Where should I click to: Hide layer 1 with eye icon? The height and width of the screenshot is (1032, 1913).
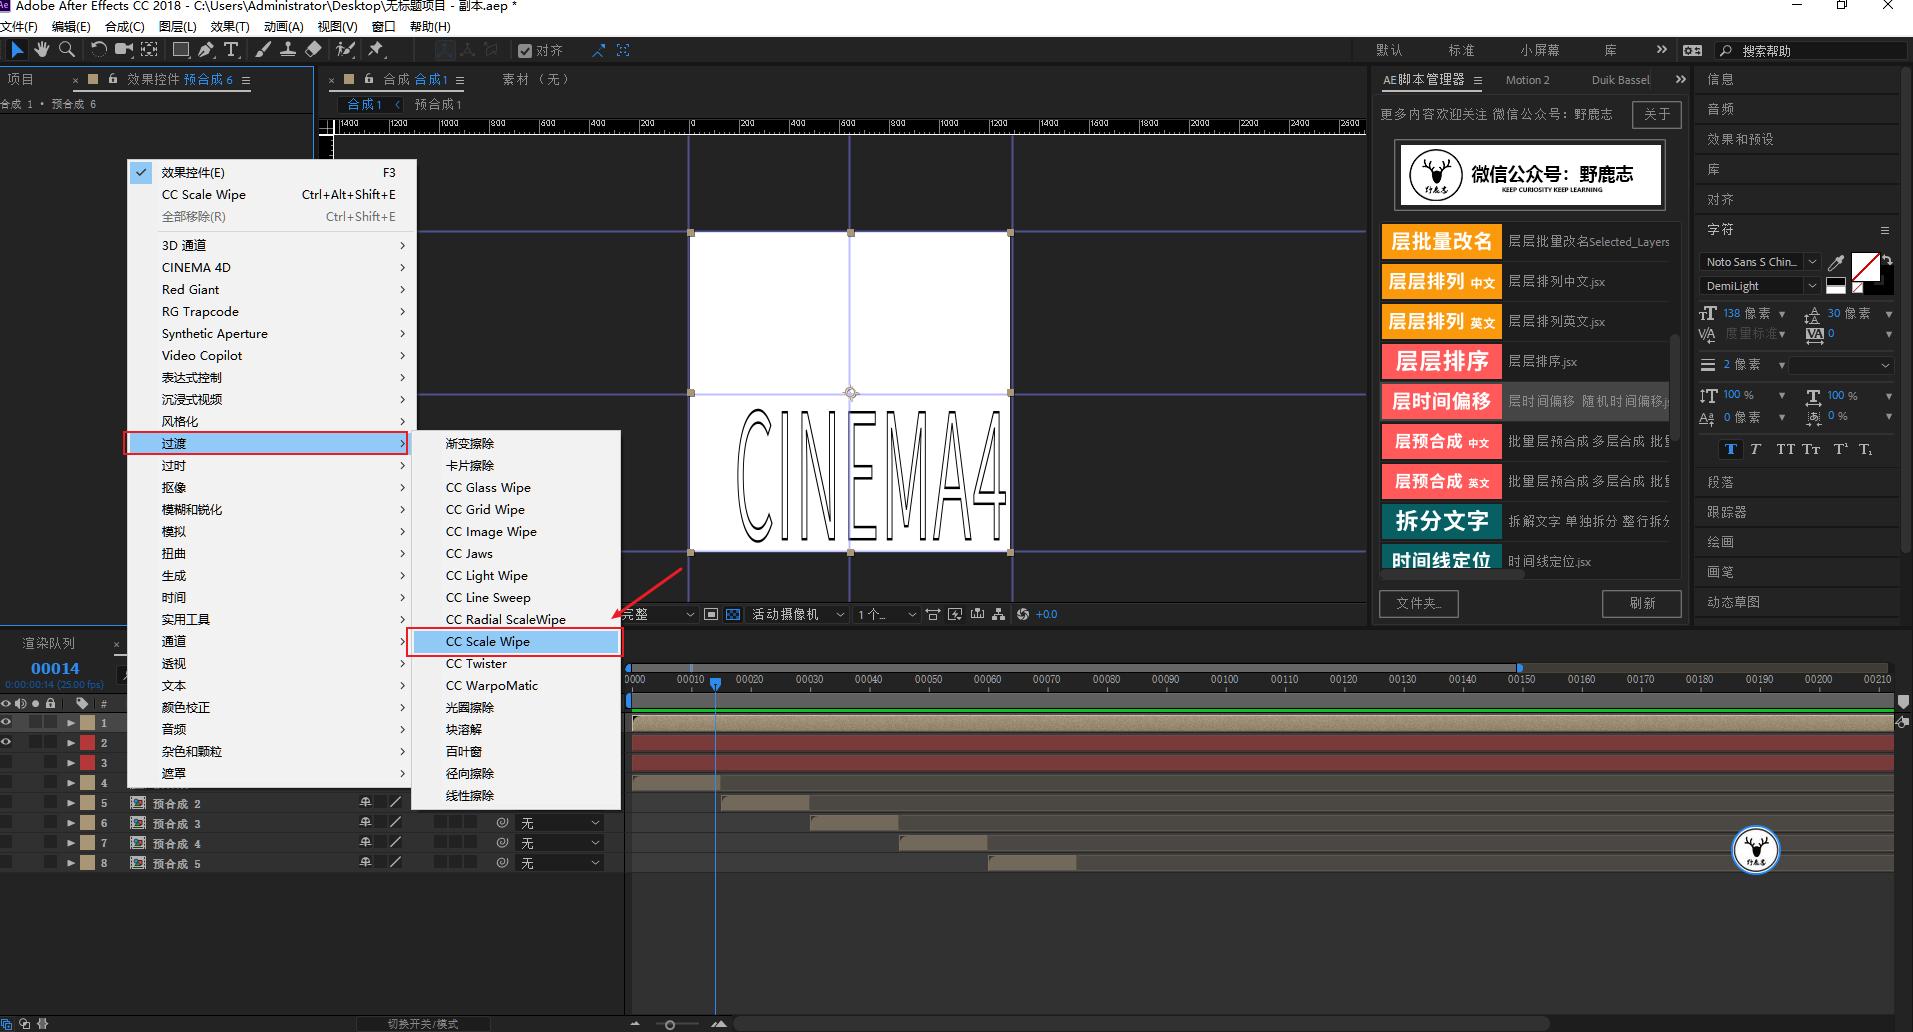(x=6, y=722)
